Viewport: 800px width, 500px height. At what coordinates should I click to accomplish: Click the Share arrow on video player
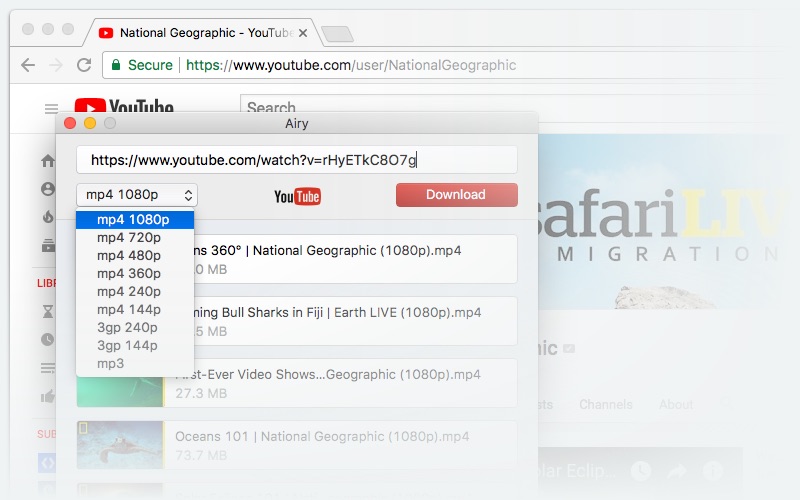[678, 470]
